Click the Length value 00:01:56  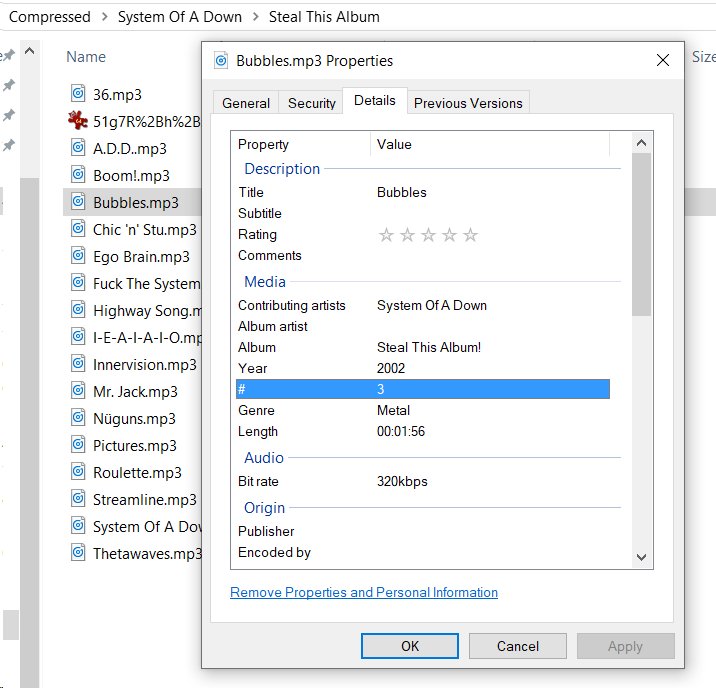(x=401, y=431)
